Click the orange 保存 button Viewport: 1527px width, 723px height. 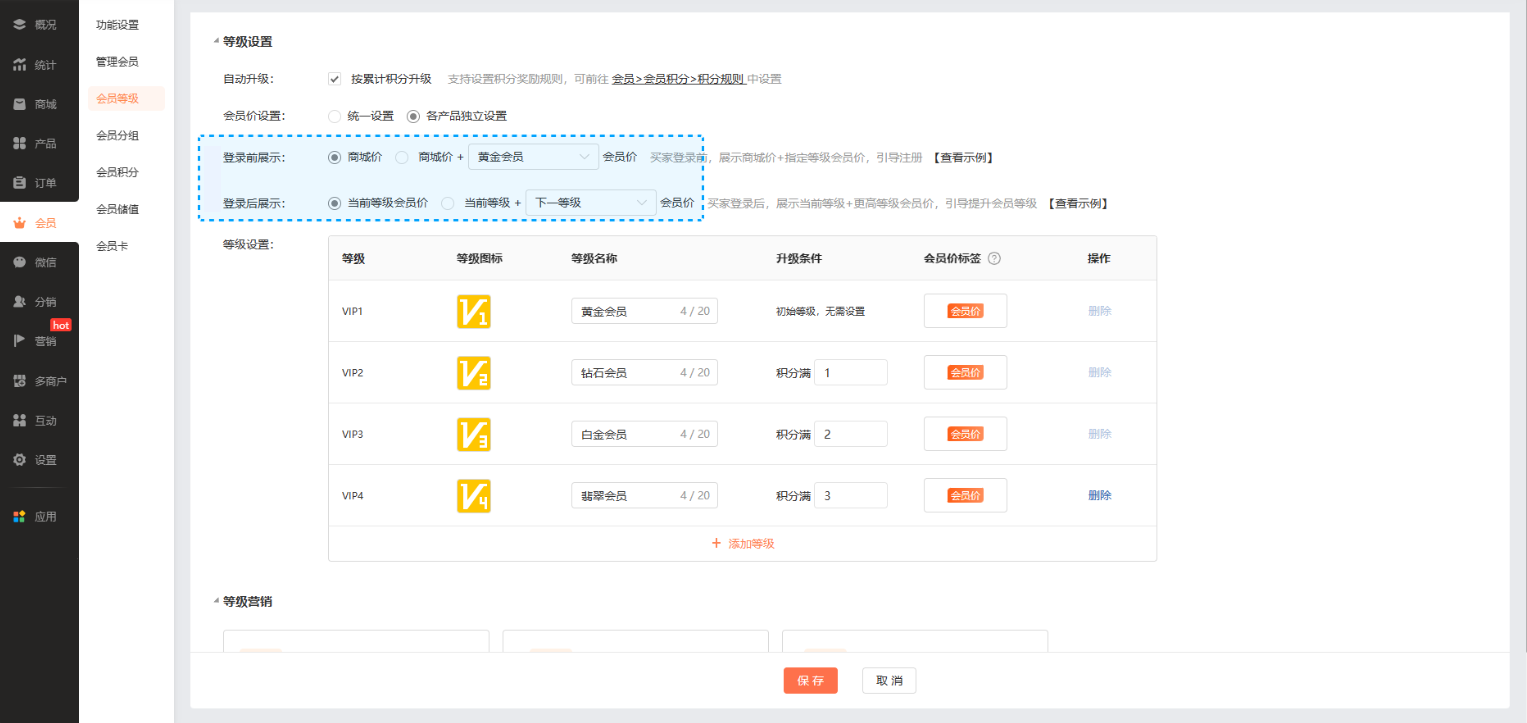tap(810, 681)
